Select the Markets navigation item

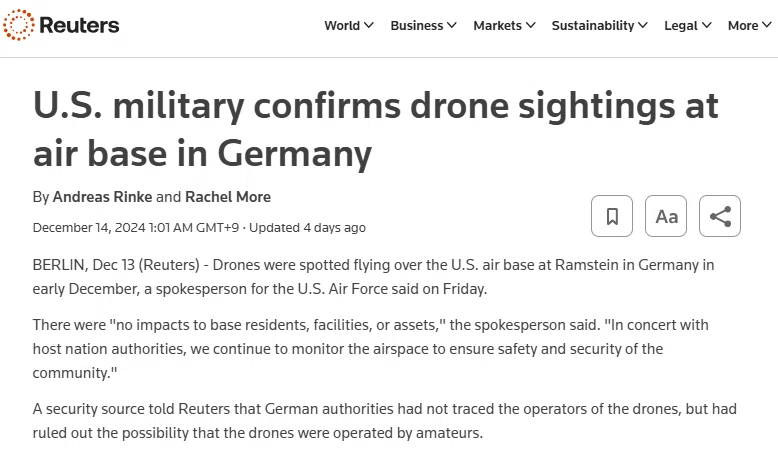pyautogui.click(x=497, y=25)
